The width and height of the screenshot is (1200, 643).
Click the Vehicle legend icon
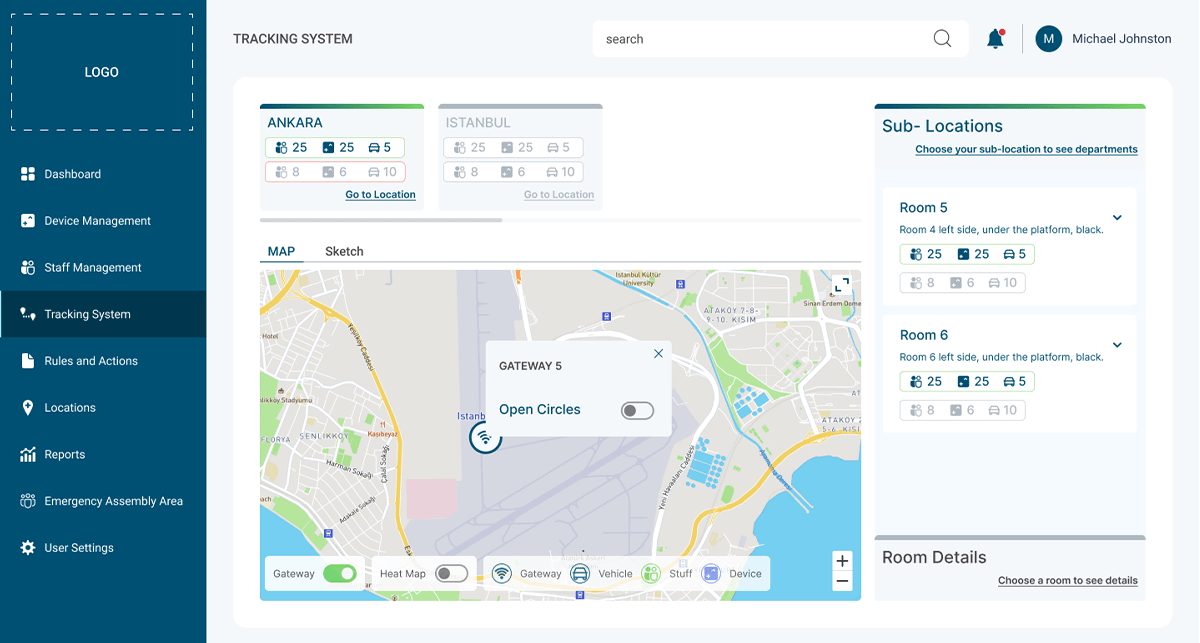click(x=580, y=574)
